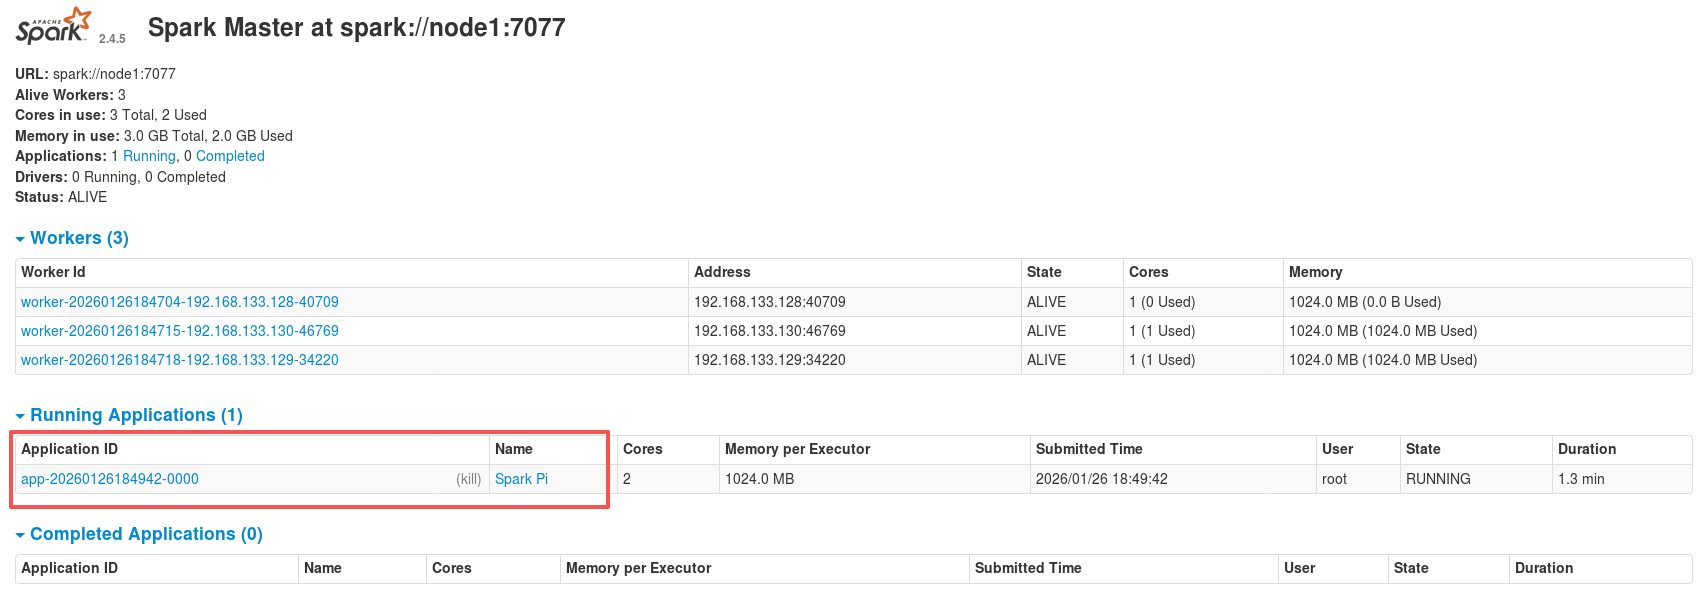Sort workers table by Cores header

pyautogui.click(x=1148, y=272)
